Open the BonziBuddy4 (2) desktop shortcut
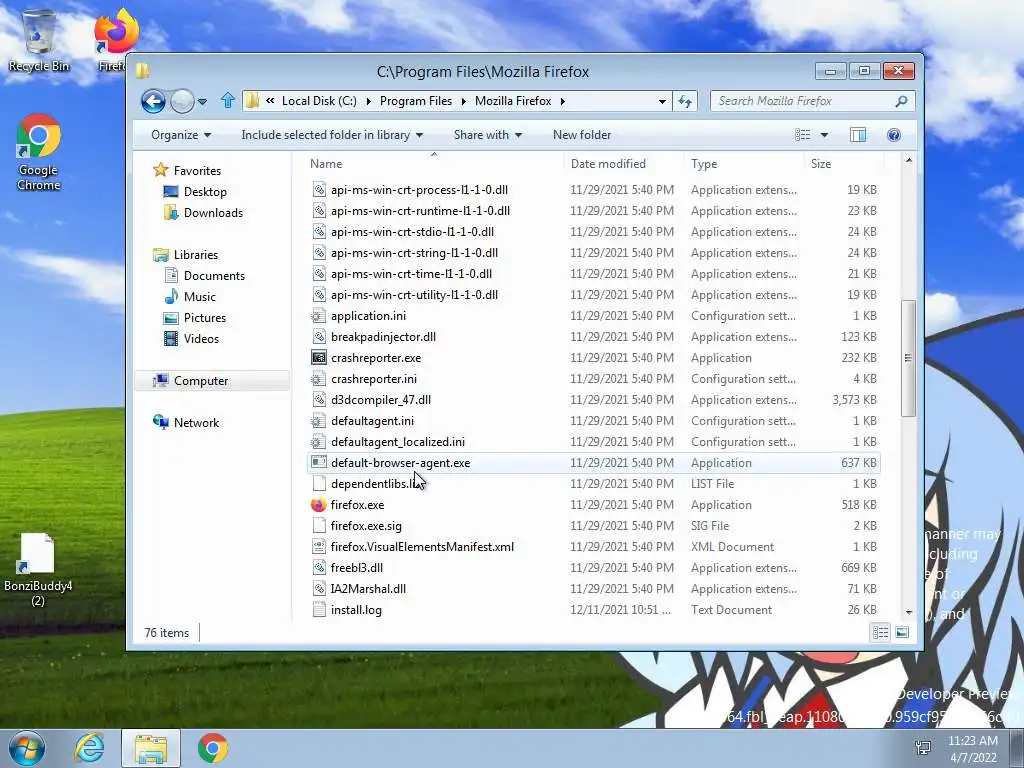This screenshot has width=1024, height=768. [38, 571]
